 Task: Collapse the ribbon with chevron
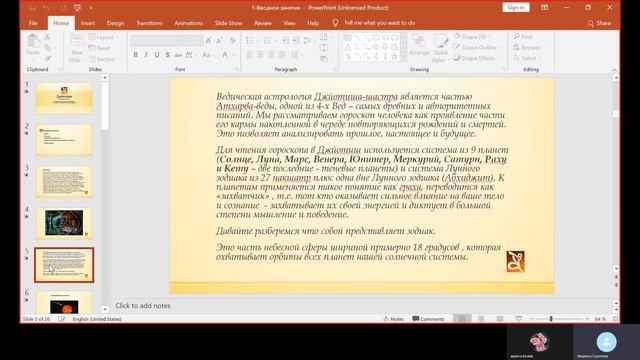pyautogui.click(x=614, y=70)
